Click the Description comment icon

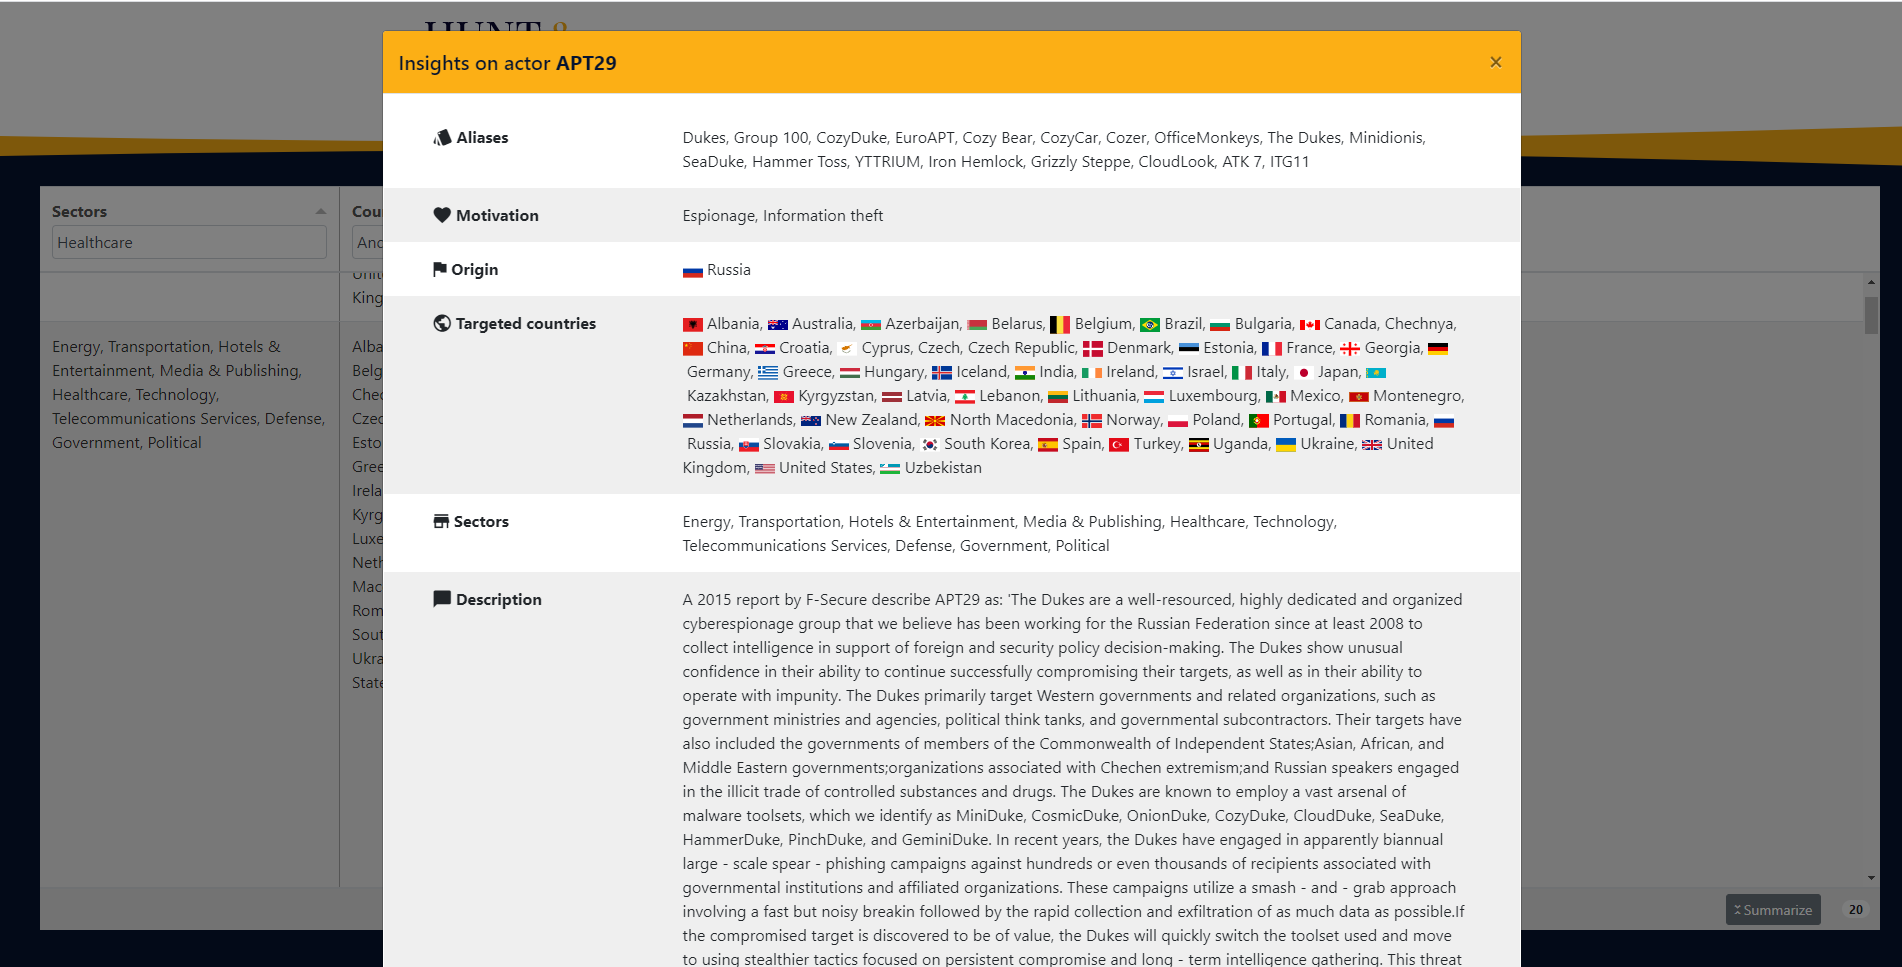(442, 599)
